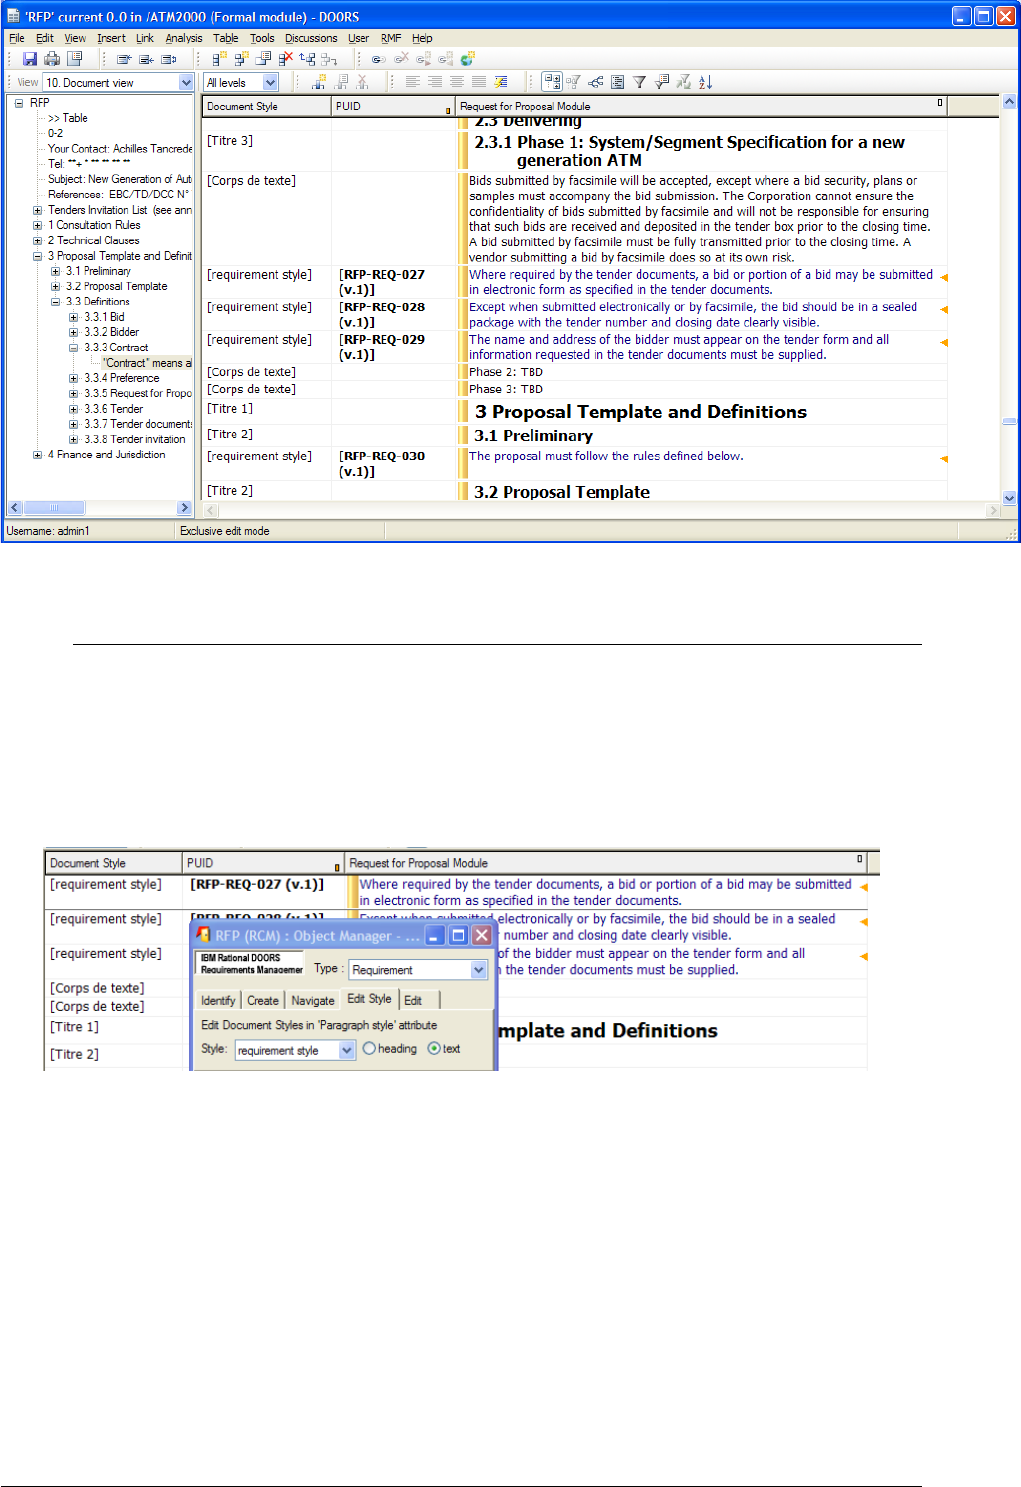
Task: Select '3.3.6 Tender' in the tree
Action: pyautogui.click(x=114, y=409)
